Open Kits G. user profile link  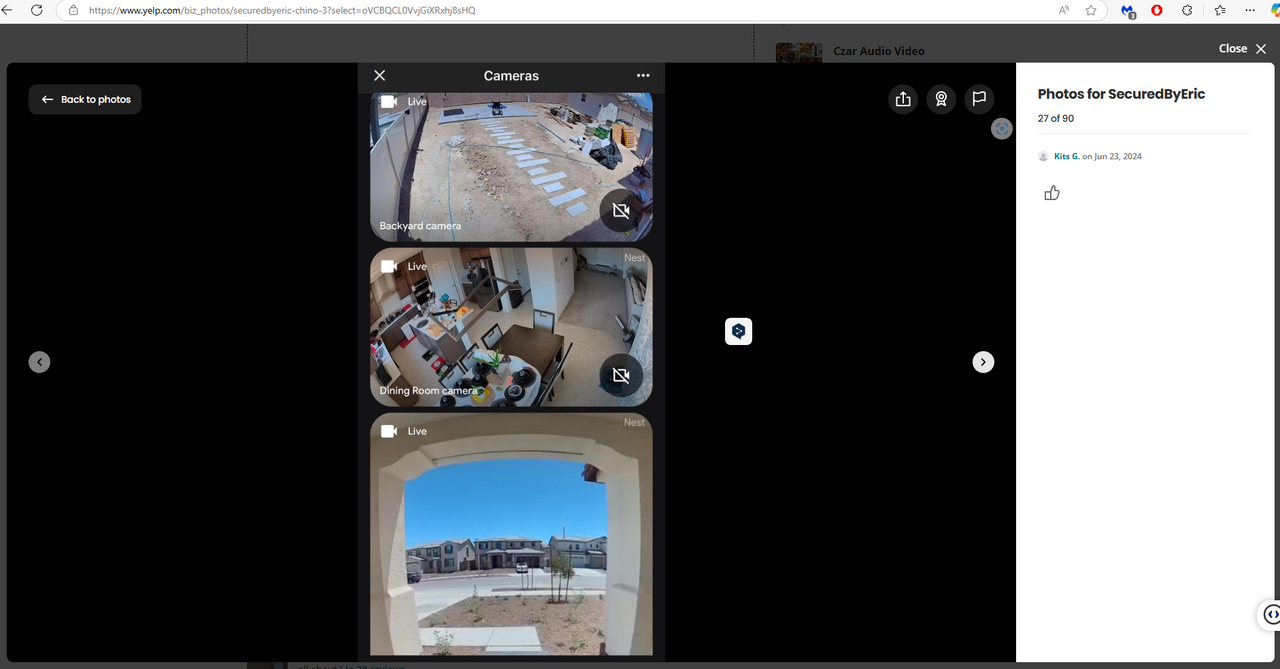point(1066,156)
